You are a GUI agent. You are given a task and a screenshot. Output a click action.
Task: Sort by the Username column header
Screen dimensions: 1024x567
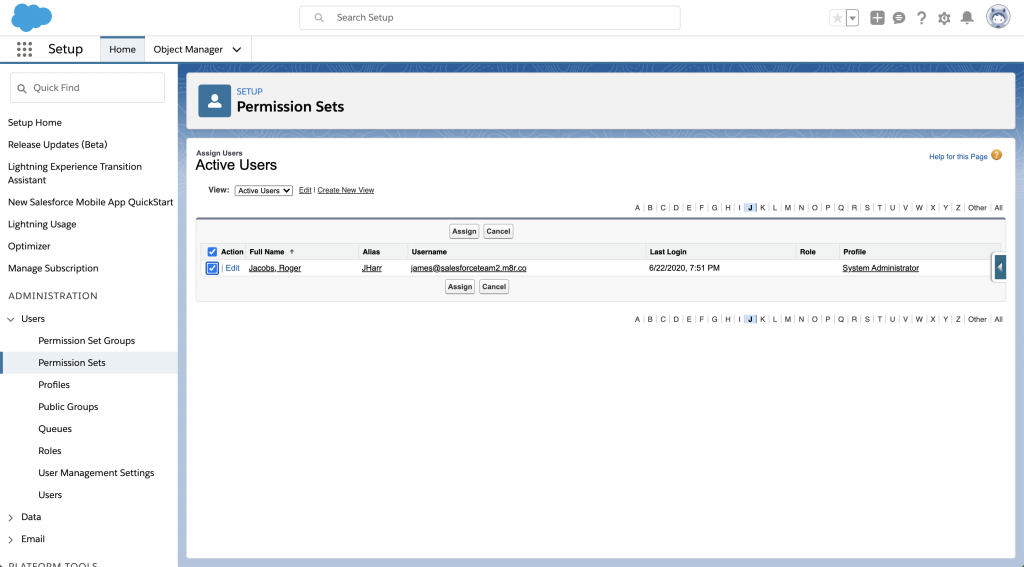pyautogui.click(x=429, y=251)
